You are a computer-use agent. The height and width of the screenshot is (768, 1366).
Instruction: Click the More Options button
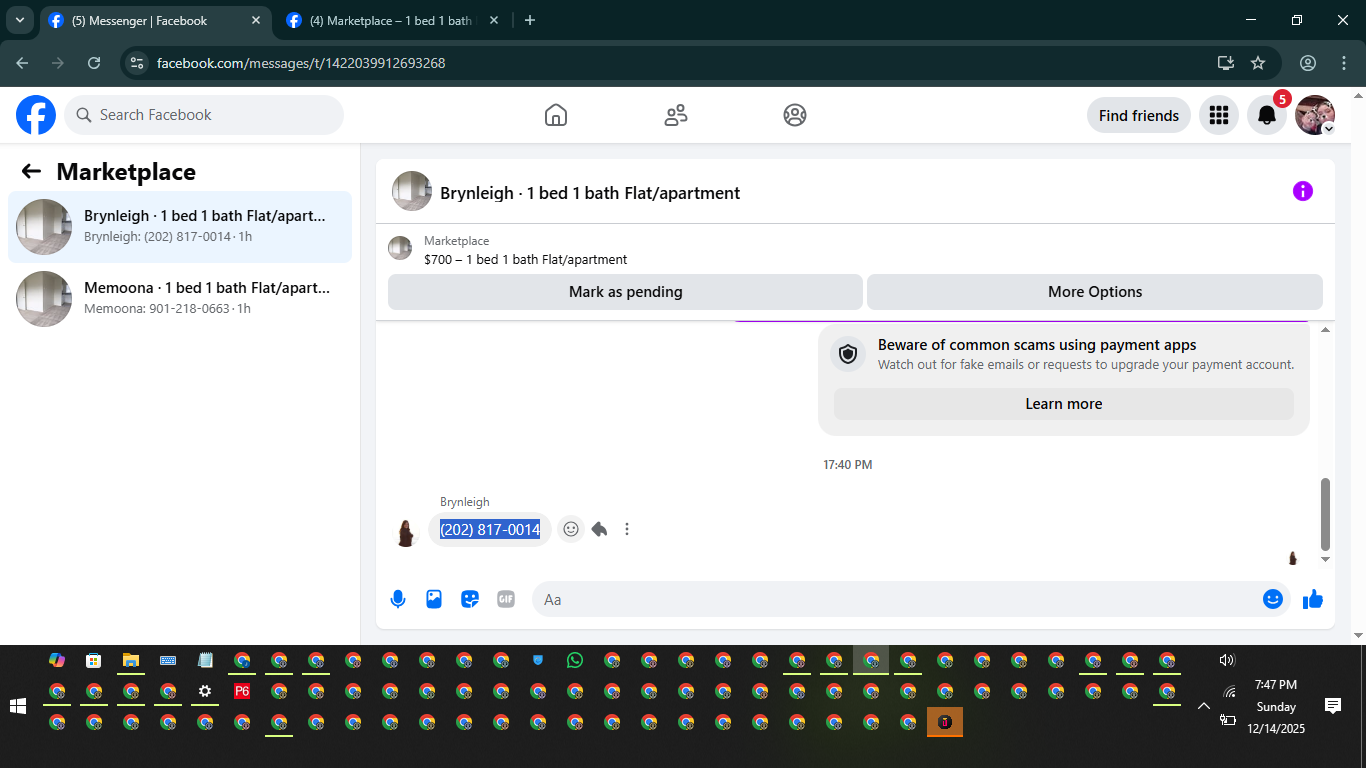(x=1095, y=292)
